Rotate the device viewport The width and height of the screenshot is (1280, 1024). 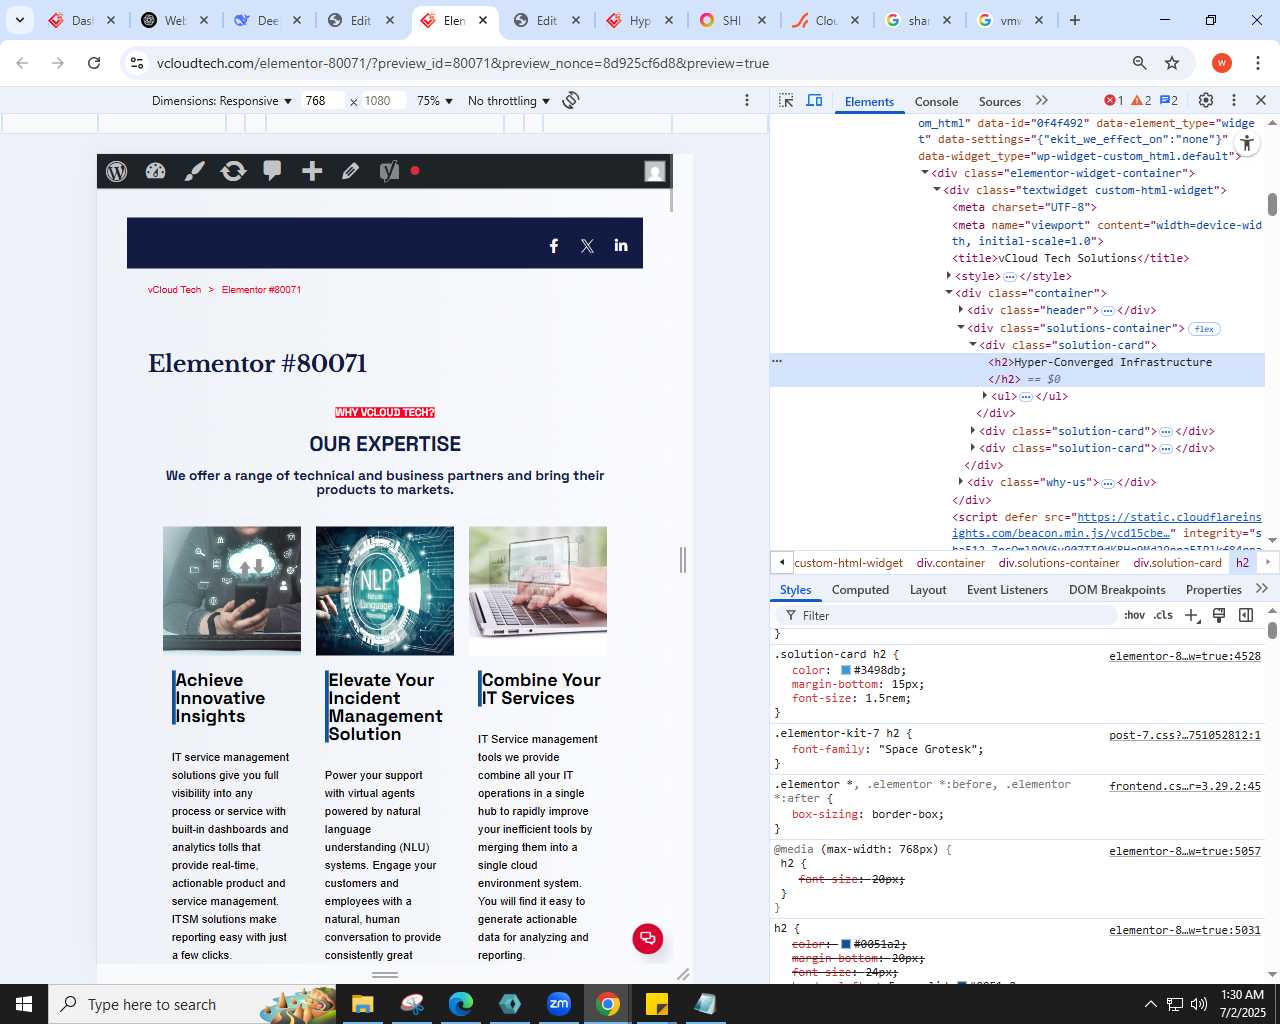571,100
